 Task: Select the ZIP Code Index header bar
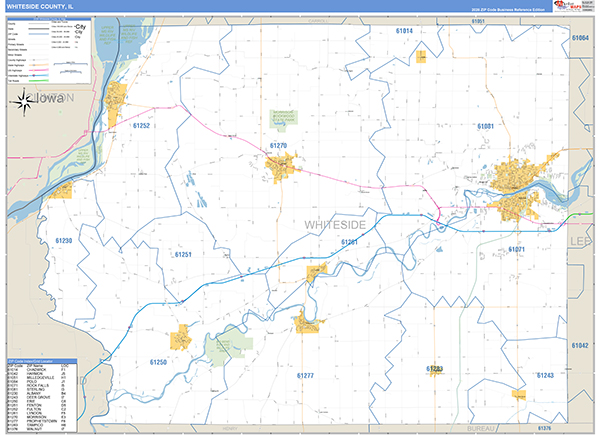click(x=42, y=361)
